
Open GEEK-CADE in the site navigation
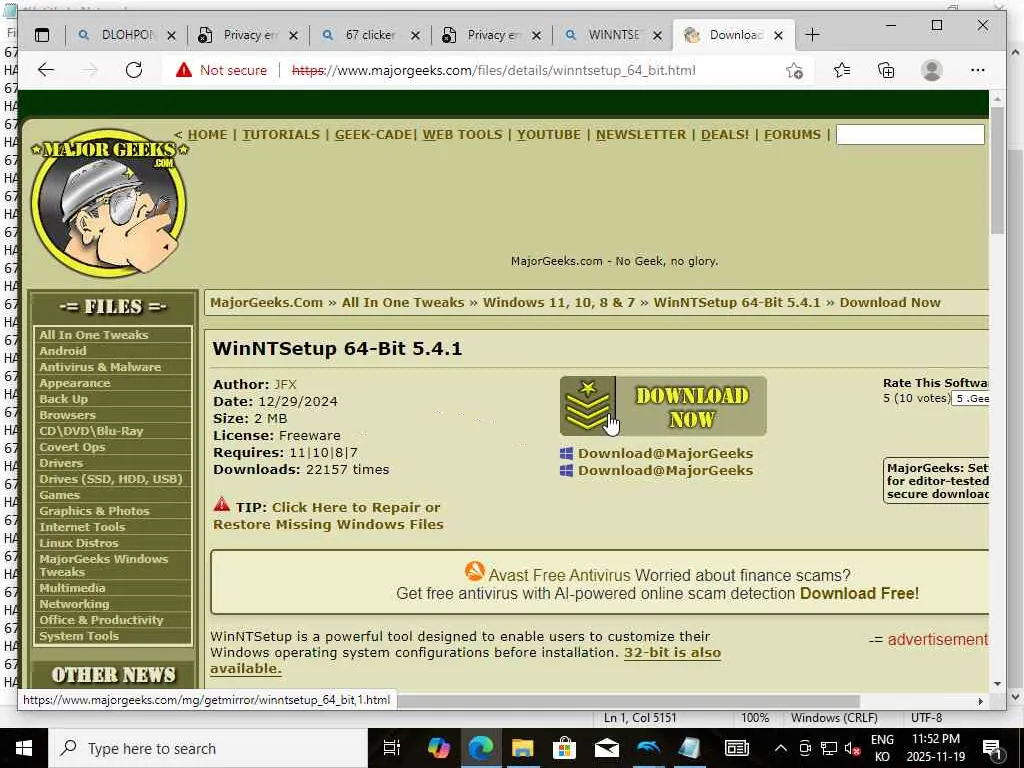pyautogui.click(x=374, y=135)
